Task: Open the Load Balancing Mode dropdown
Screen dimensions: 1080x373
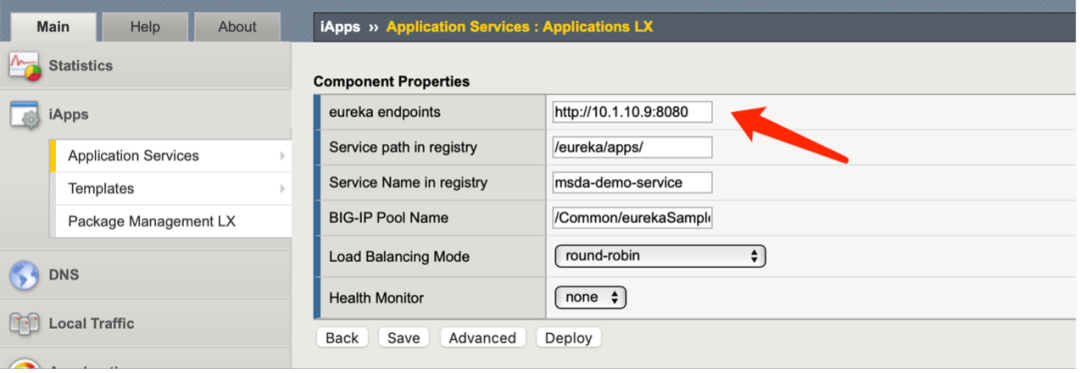Action: (660, 256)
